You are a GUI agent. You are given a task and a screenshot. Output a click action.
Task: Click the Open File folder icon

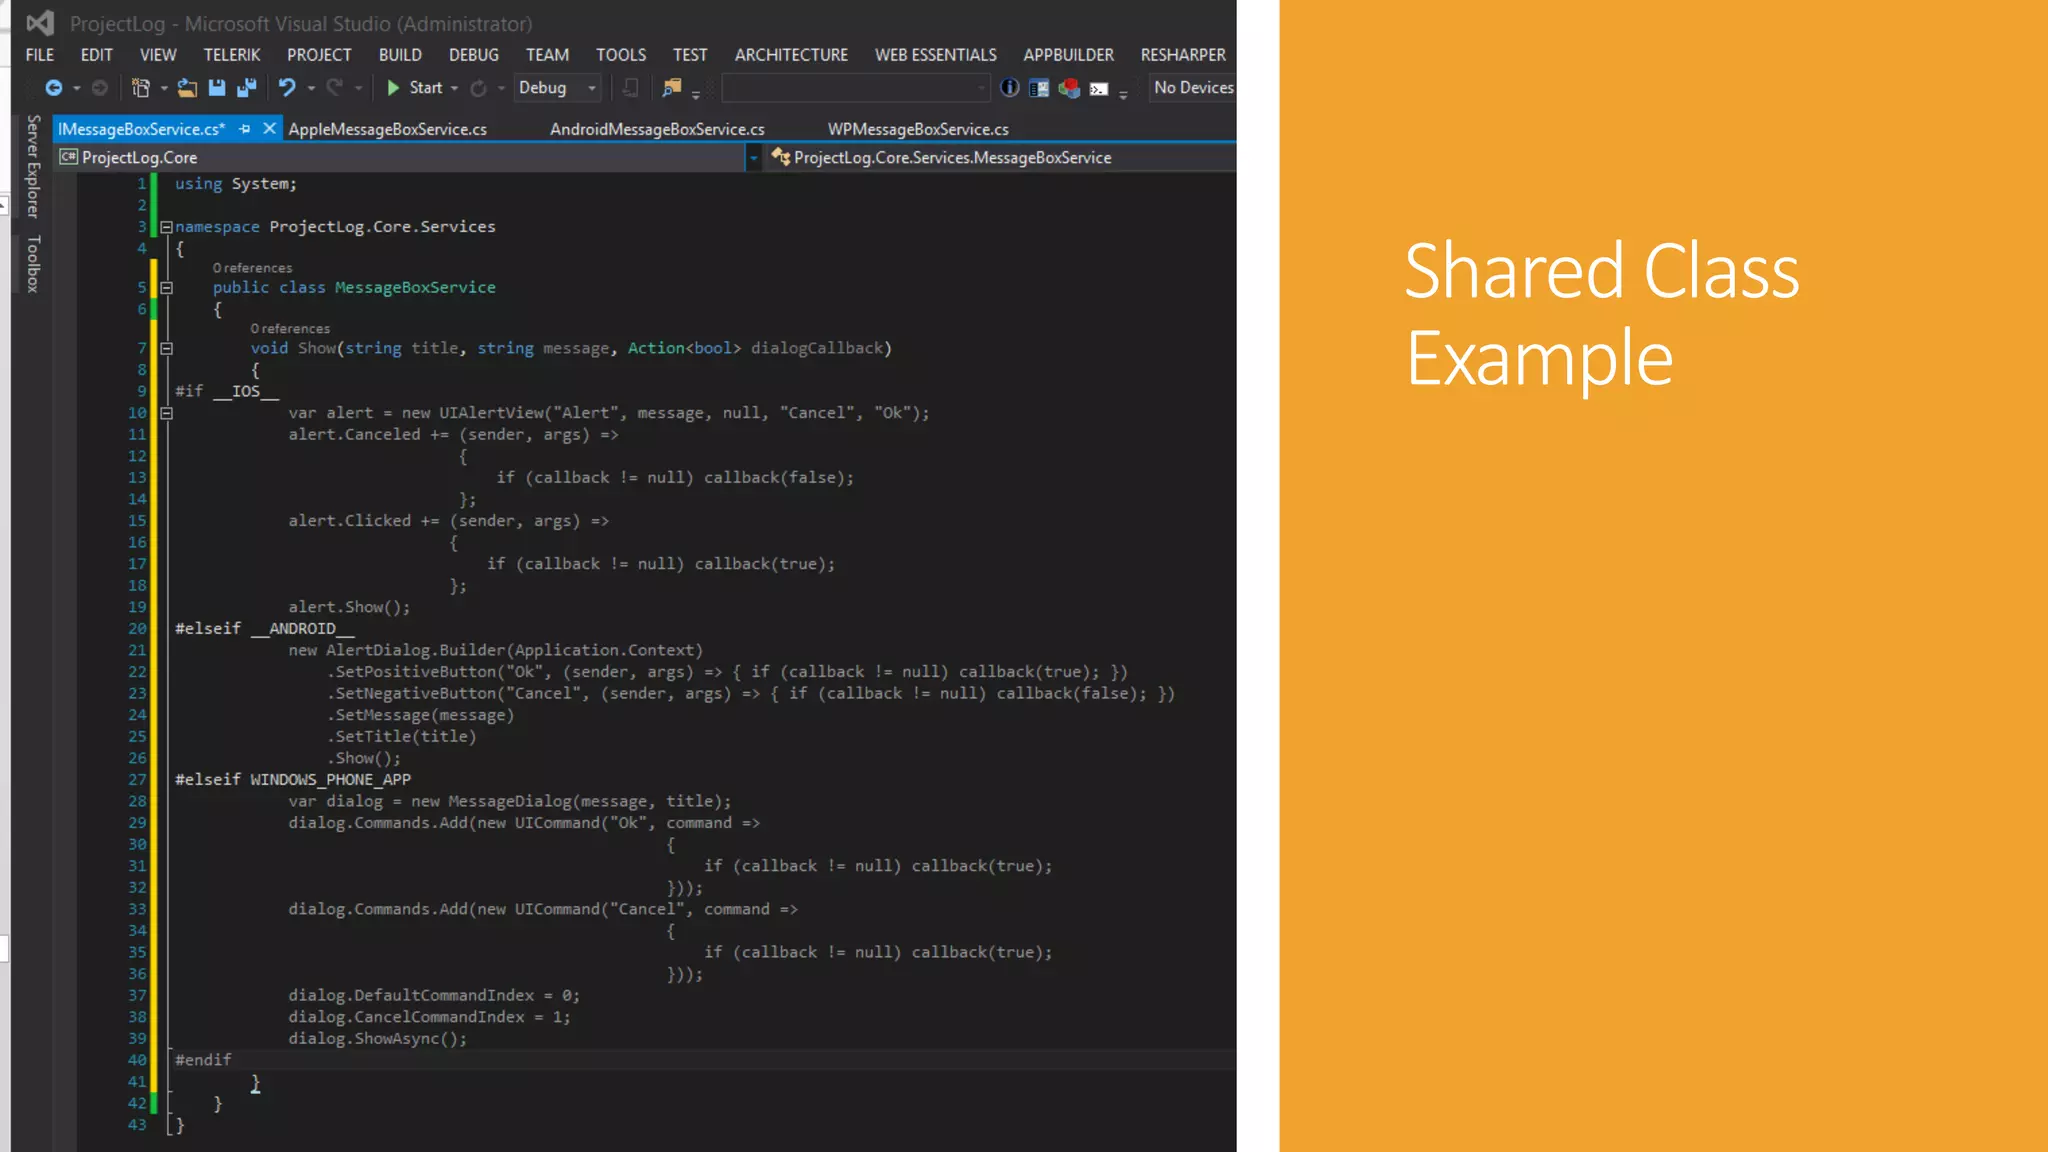pyautogui.click(x=187, y=88)
